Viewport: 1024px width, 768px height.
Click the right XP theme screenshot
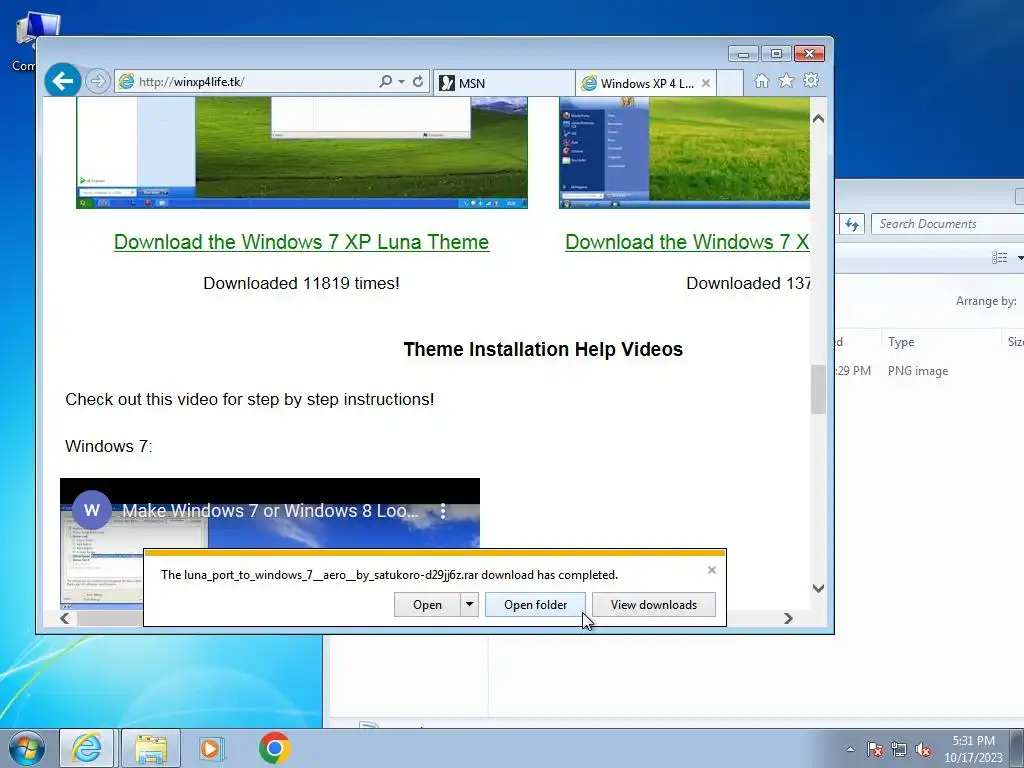point(684,153)
